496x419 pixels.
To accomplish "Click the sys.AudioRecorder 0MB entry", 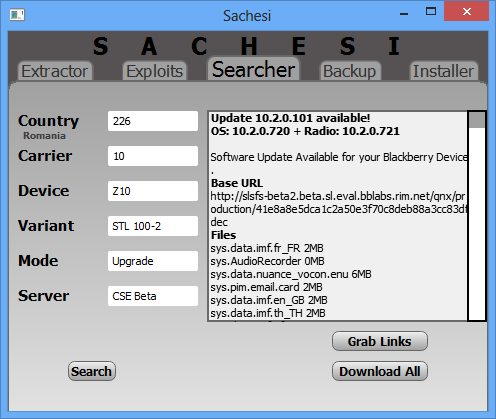I will (267, 261).
